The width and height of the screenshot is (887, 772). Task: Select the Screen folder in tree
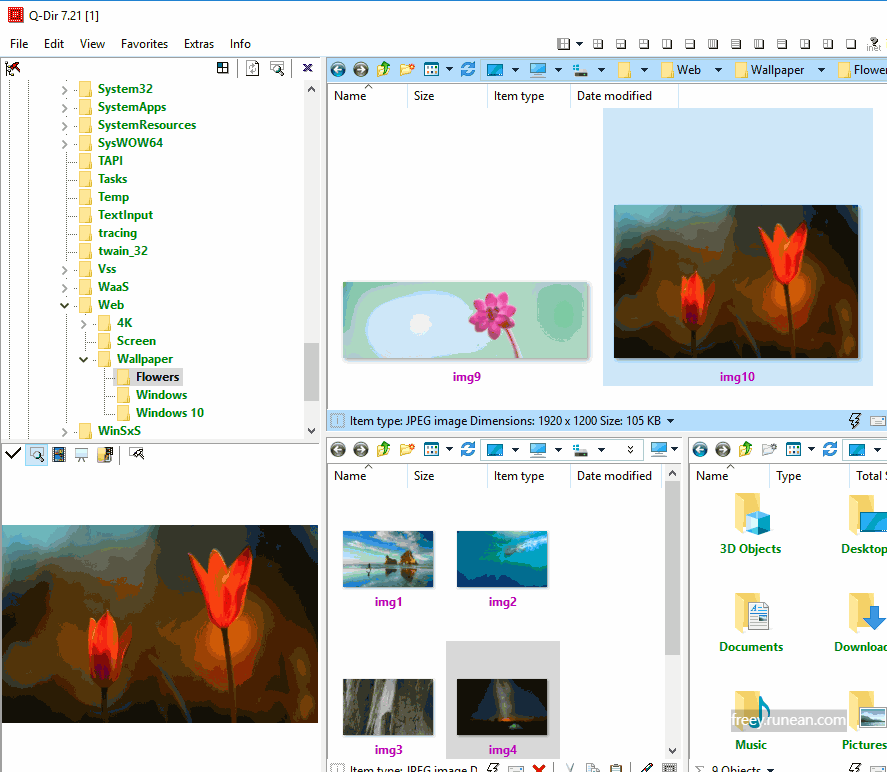pos(136,341)
